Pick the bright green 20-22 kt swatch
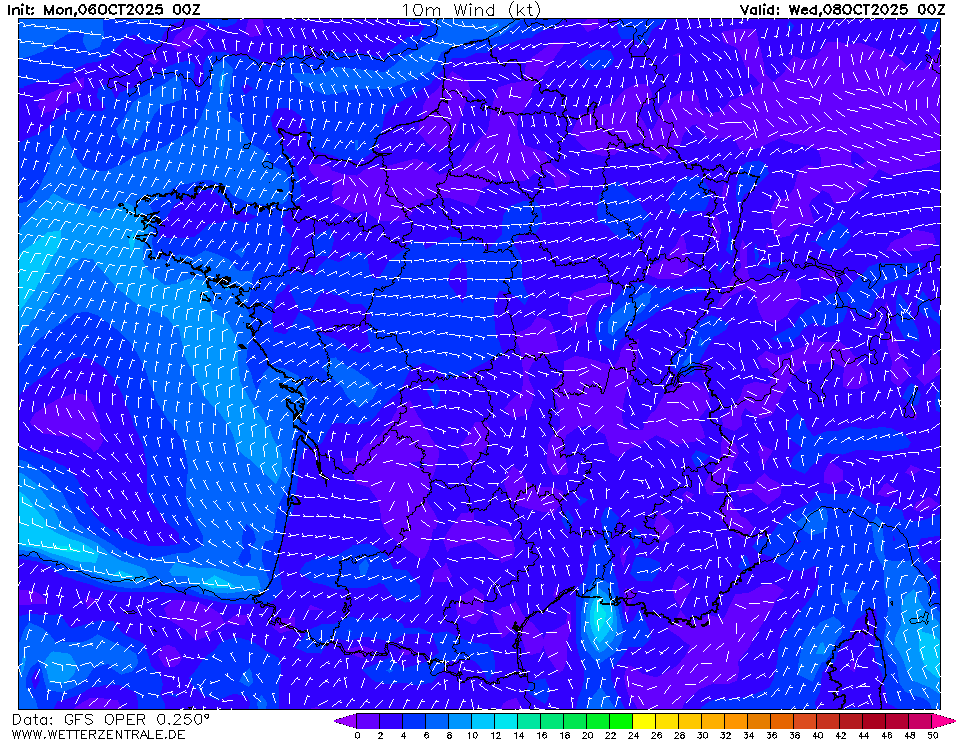 pos(598,720)
